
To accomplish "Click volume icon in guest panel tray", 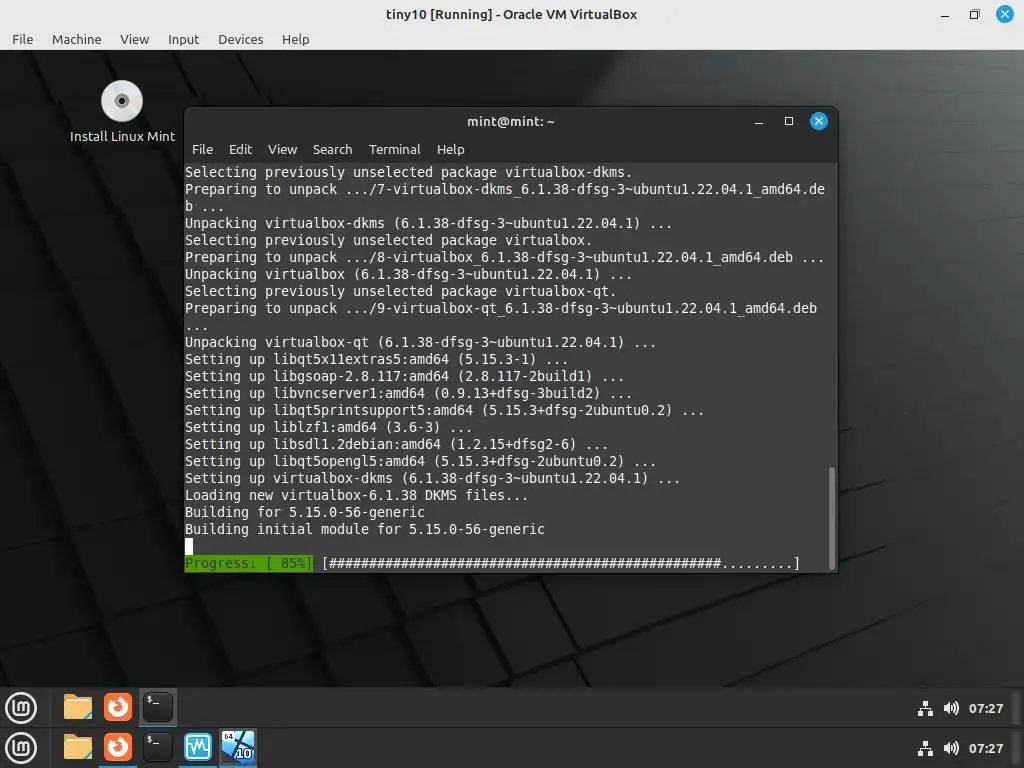I will pyautogui.click(x=951, y=709).
